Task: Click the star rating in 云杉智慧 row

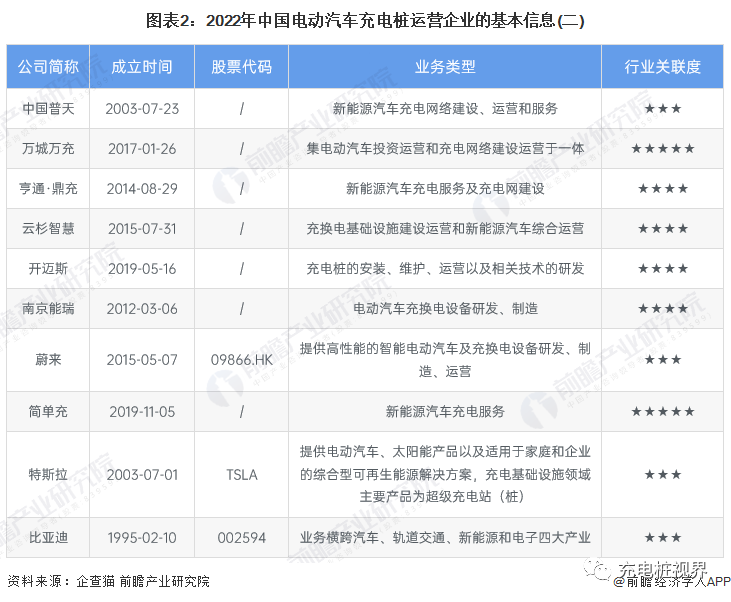Action: pos(662,229)
